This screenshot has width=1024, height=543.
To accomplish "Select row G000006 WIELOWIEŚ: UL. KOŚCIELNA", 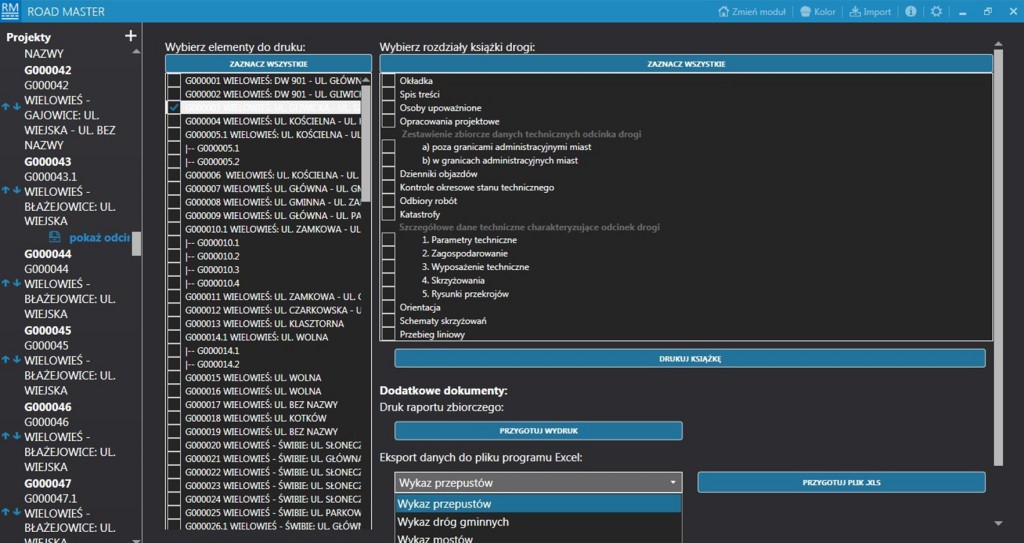I will pos(272,175).
